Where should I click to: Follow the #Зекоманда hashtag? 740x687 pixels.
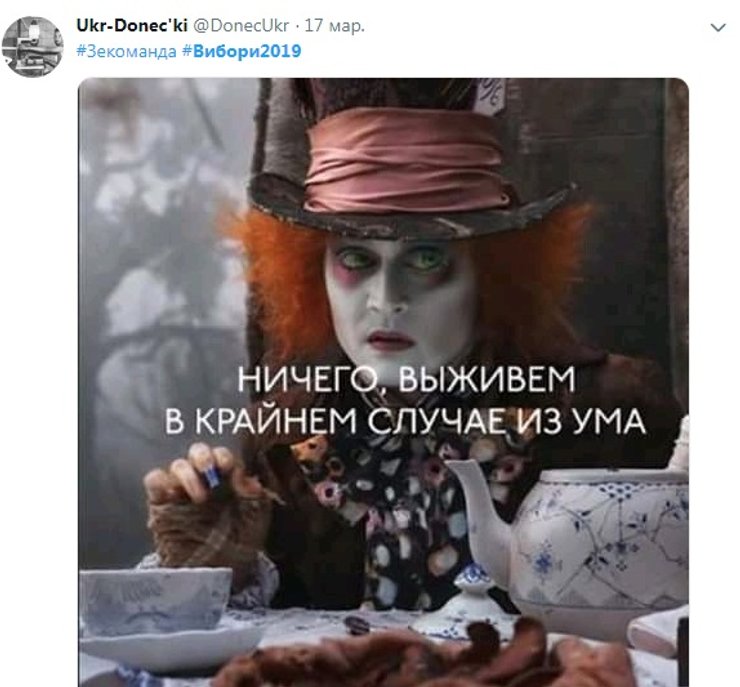click(126, 51)
